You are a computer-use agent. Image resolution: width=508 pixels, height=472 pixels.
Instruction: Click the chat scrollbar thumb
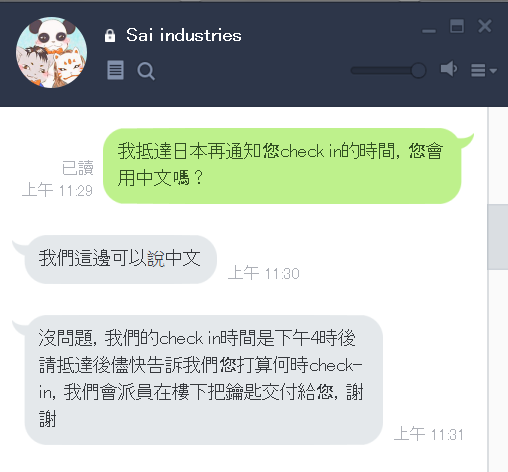[497, 237]
